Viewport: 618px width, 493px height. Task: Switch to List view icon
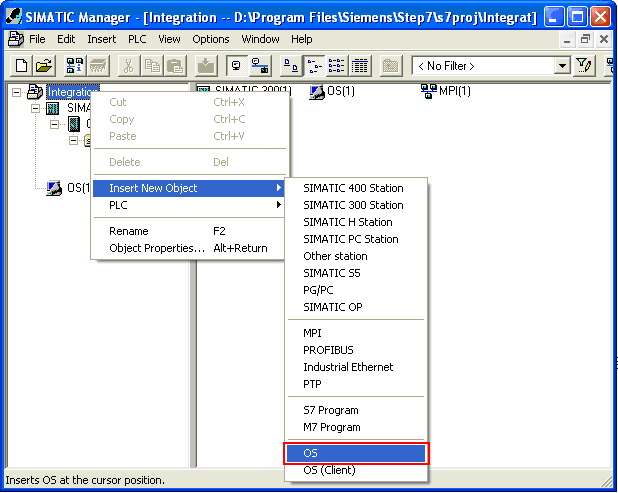click(x=336, y=65)
